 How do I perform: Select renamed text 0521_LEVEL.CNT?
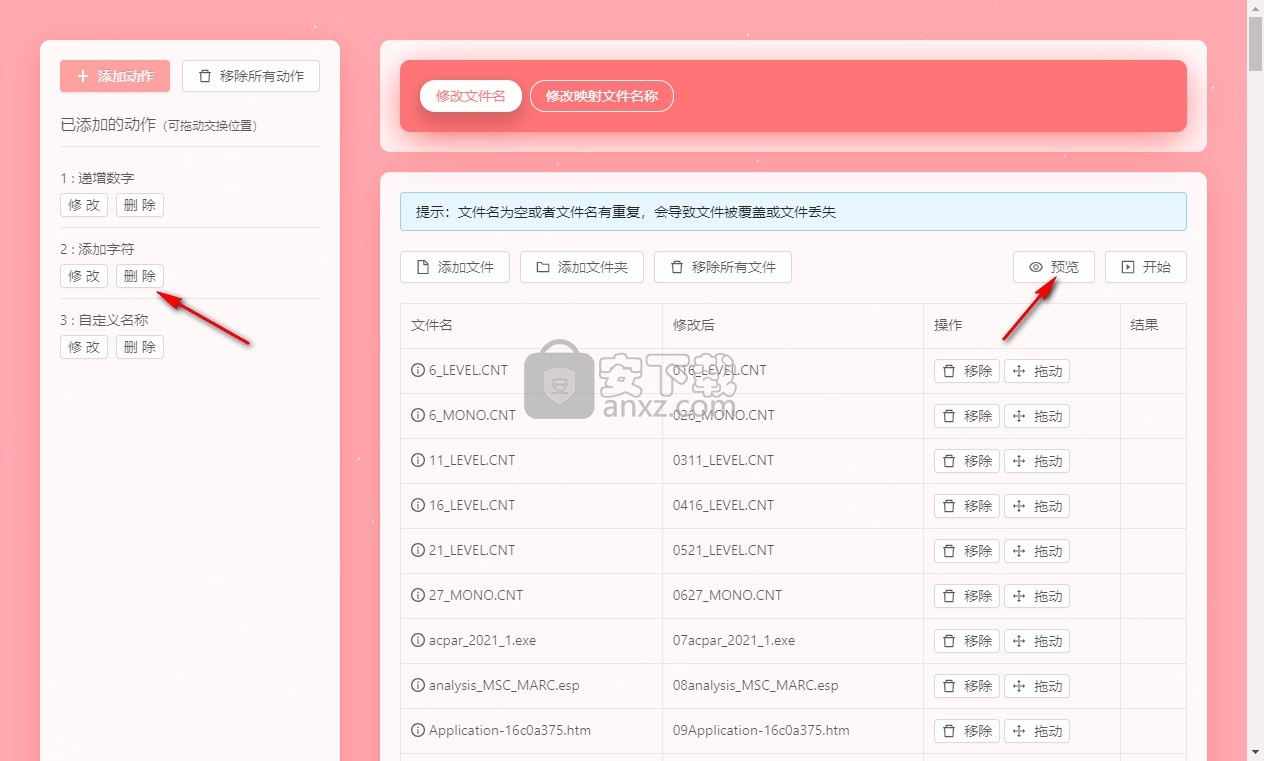[x=723, y=550]
